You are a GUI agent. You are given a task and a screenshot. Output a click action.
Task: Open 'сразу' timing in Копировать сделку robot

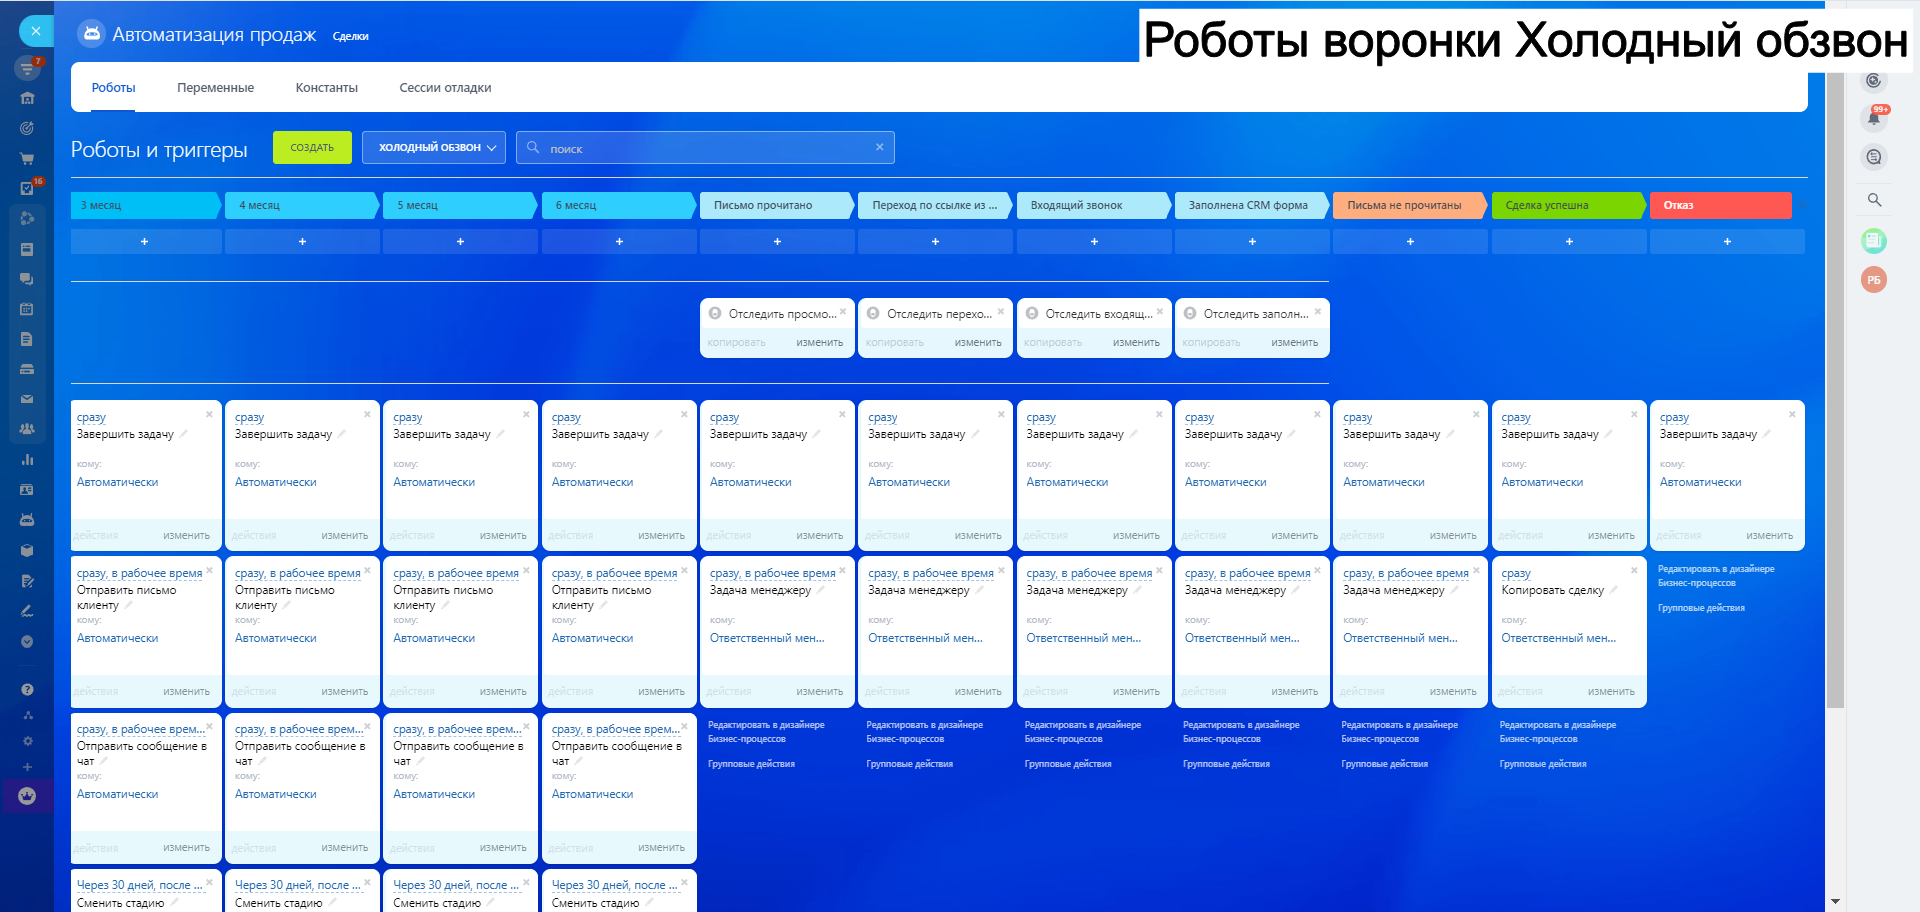click(1515, 573)
